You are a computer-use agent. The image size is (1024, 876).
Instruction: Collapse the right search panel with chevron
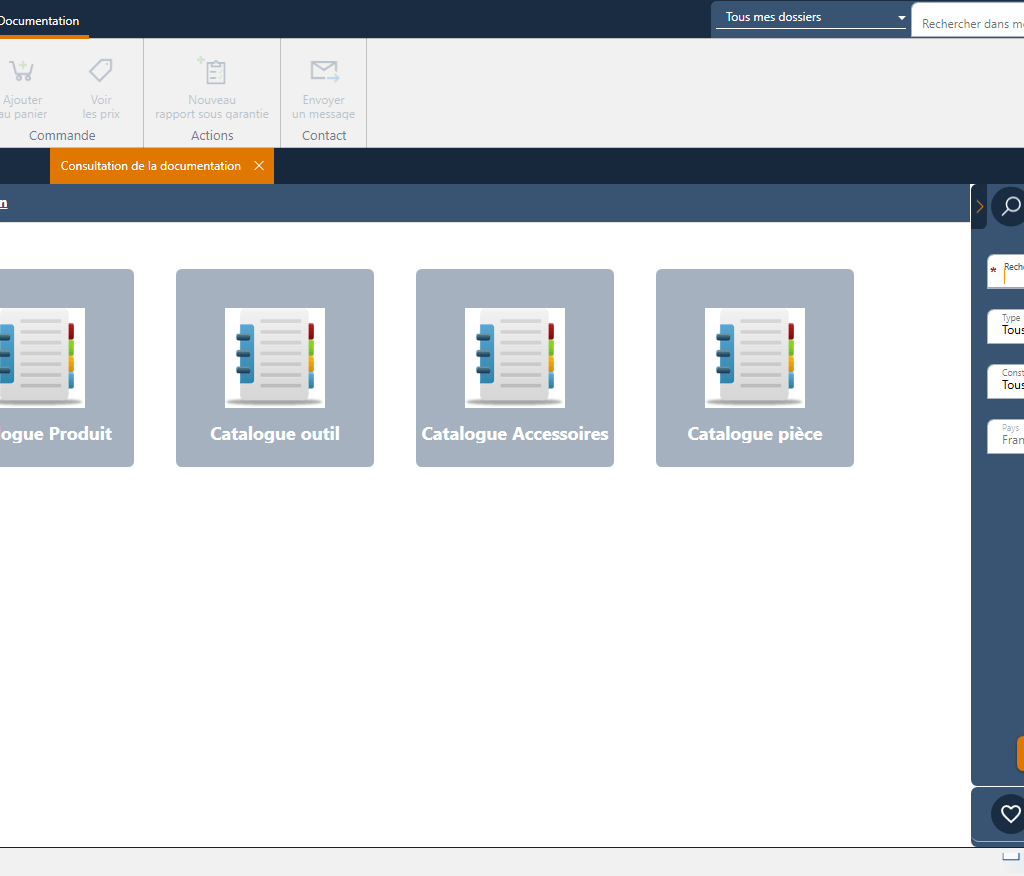(x=979, y=206)
